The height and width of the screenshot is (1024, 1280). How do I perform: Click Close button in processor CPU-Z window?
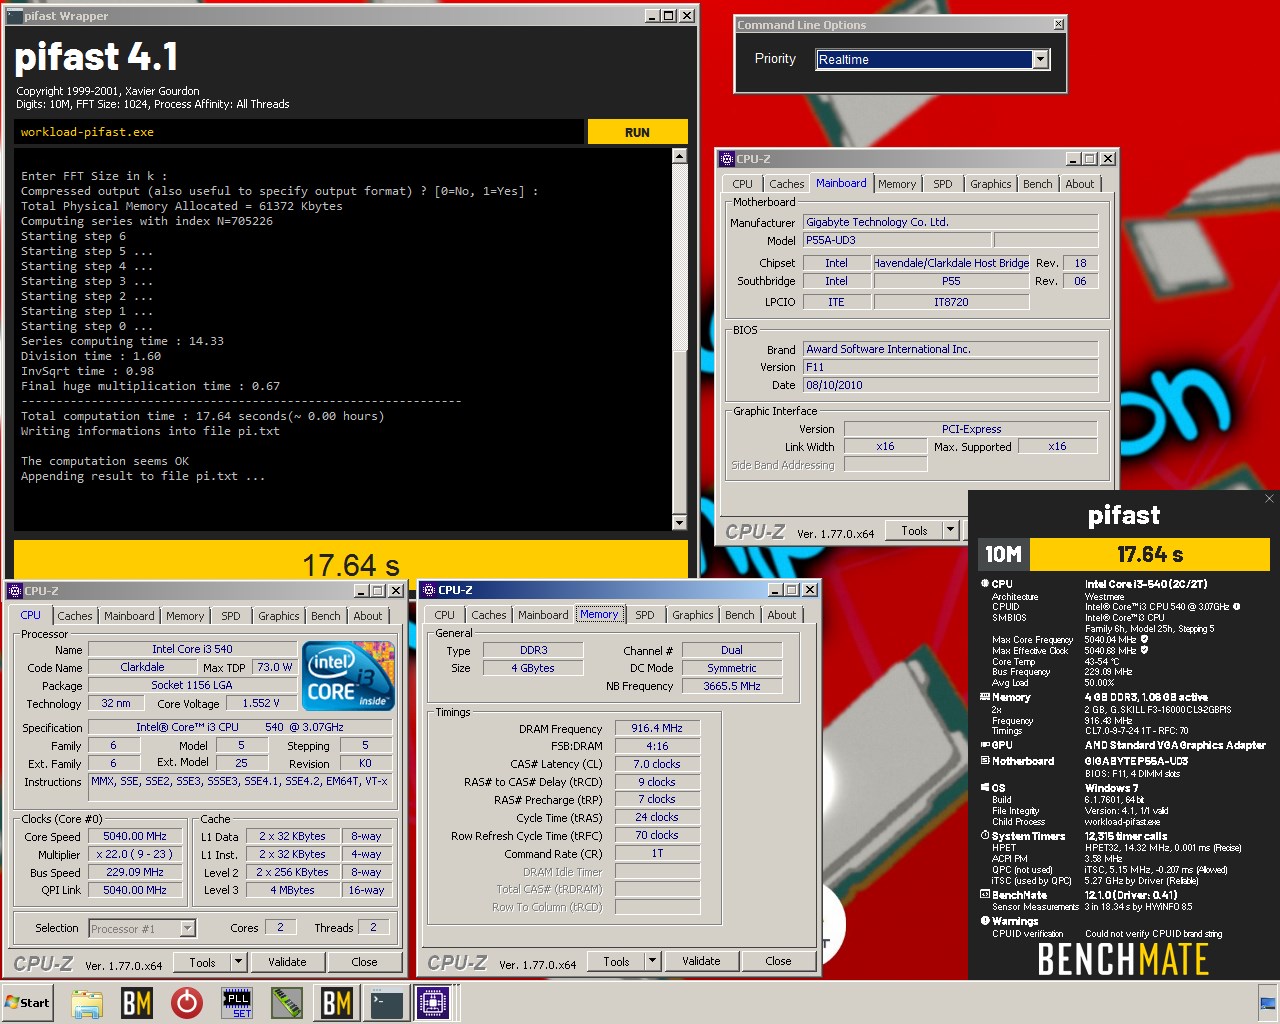point(364,962)
